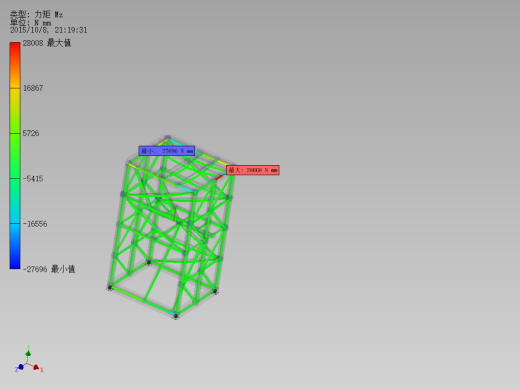Screen dimensions: 520x390
Task: Click the 类型: 力矩 Mz result type text
Action: pyautogui.click(x=36, y=14)
